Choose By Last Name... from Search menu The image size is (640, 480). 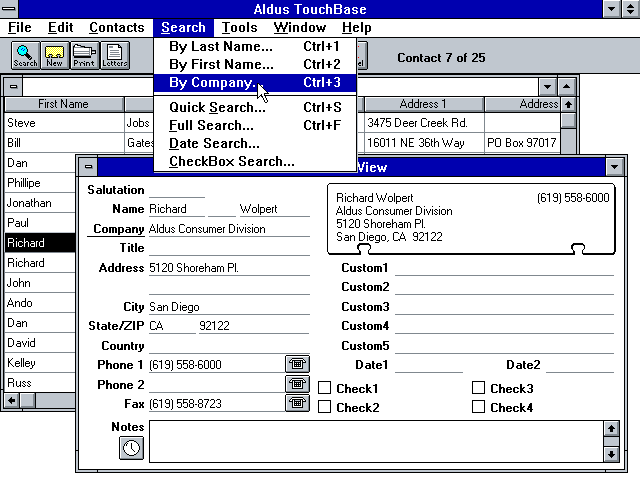coord(255,47)
